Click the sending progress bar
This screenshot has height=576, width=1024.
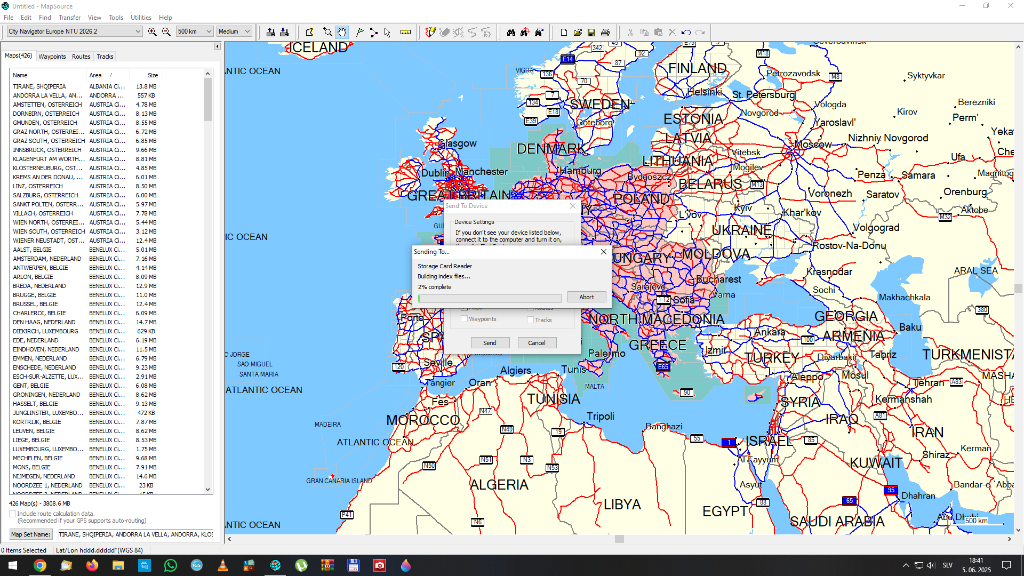(x=490, y=298)
